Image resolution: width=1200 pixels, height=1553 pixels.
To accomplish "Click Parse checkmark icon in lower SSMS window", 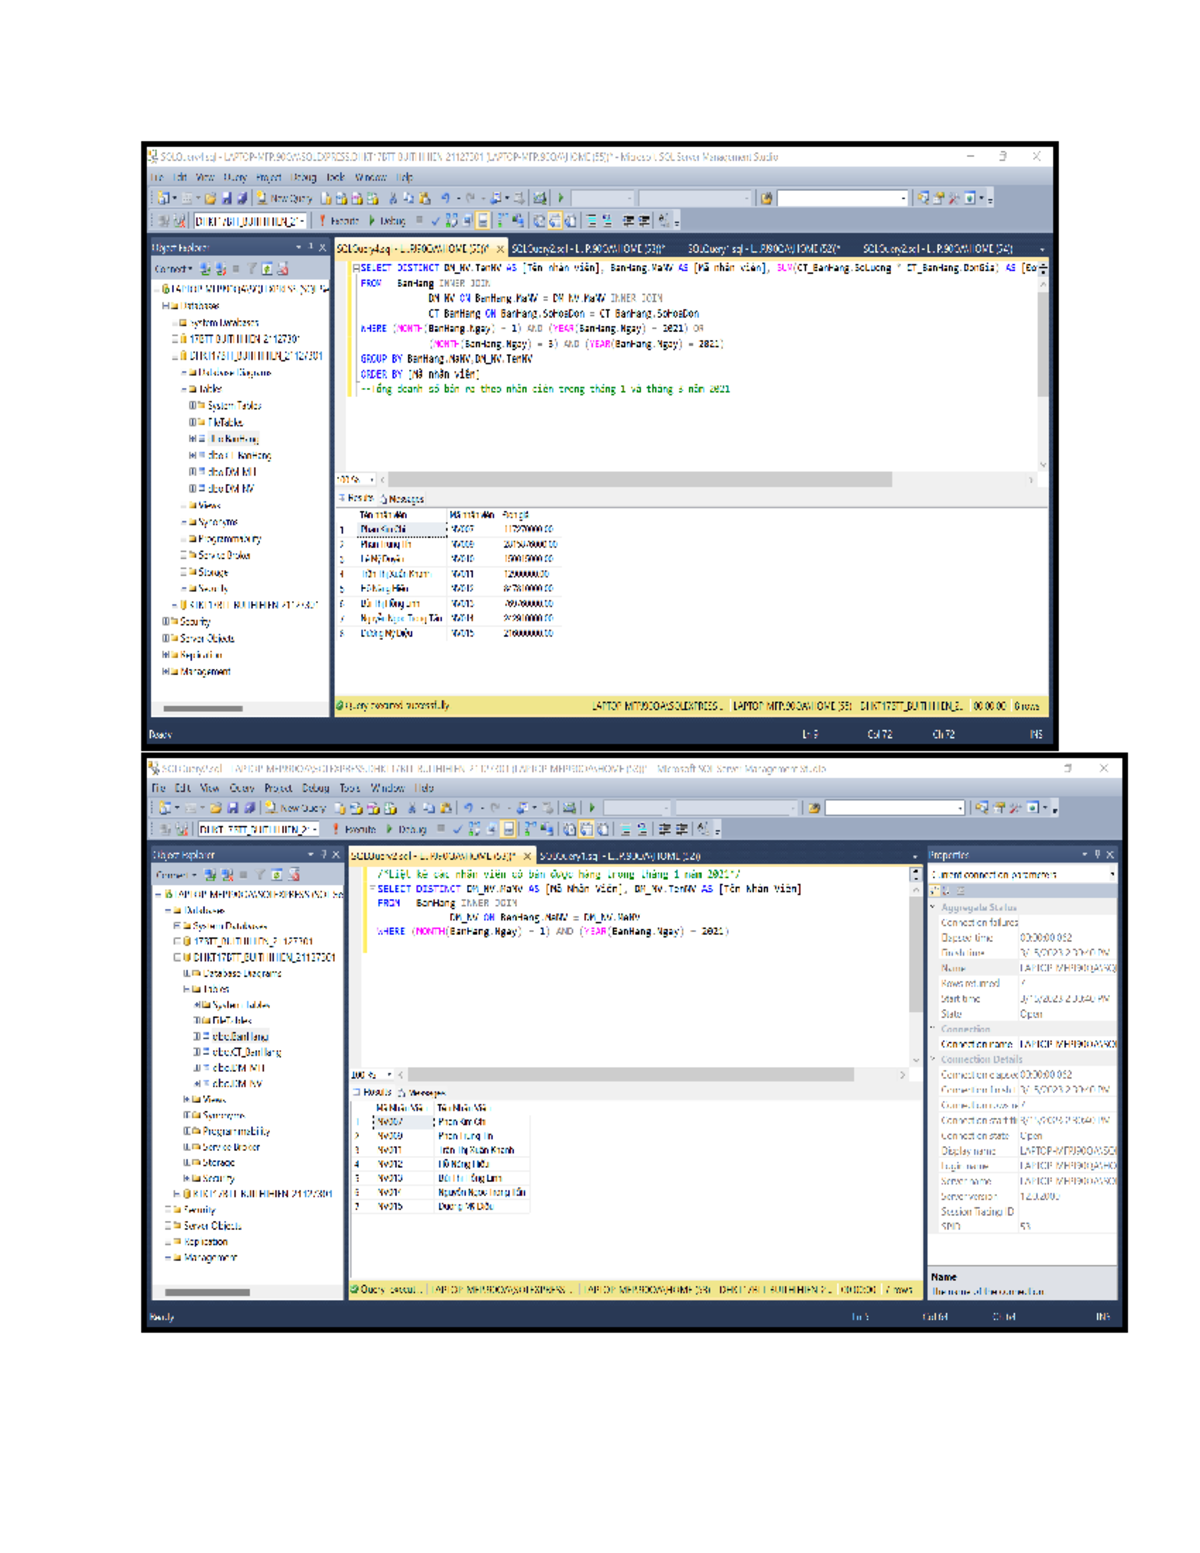I will coord(456,829).
